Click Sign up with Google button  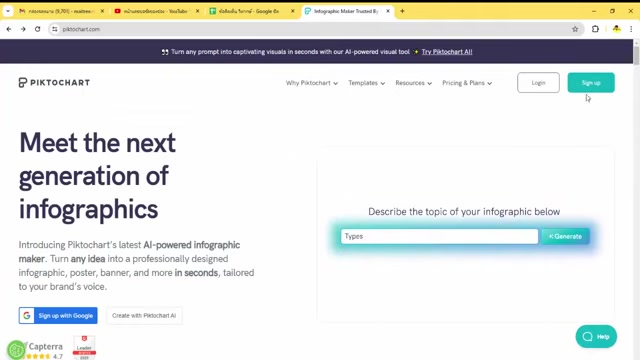click(x=58, y=316)
